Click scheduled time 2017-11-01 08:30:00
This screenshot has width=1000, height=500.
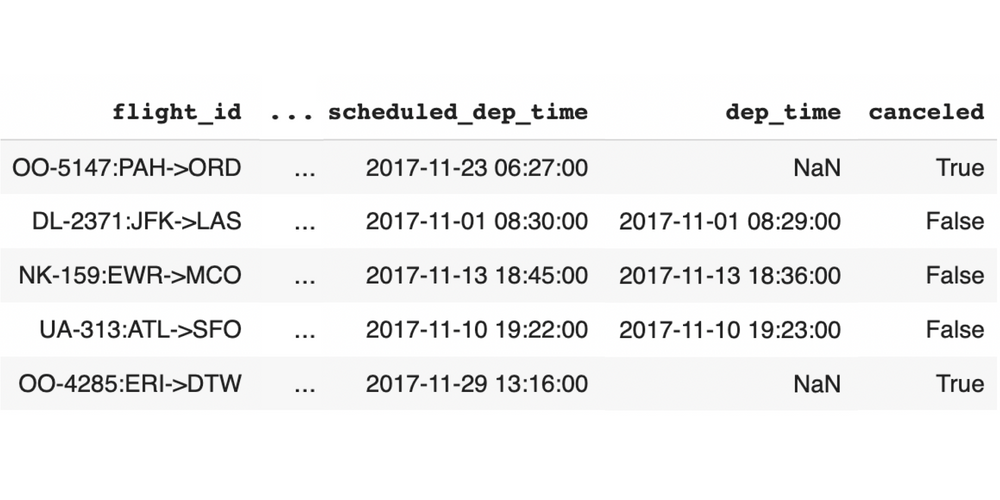pyautogui.click(x=477, y=221)
